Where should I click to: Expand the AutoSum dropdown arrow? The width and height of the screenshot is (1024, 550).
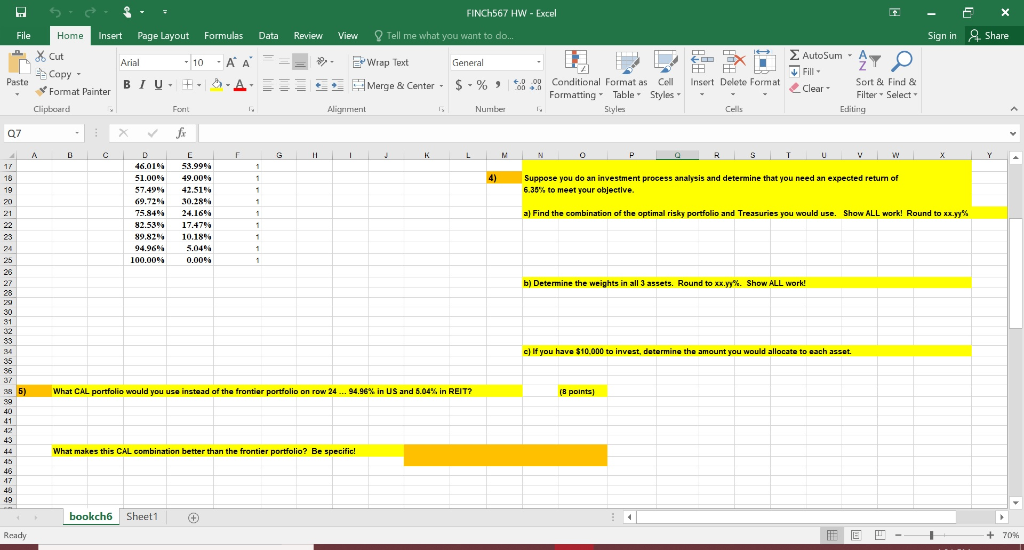pyautogui.click(x=850, y=56)
